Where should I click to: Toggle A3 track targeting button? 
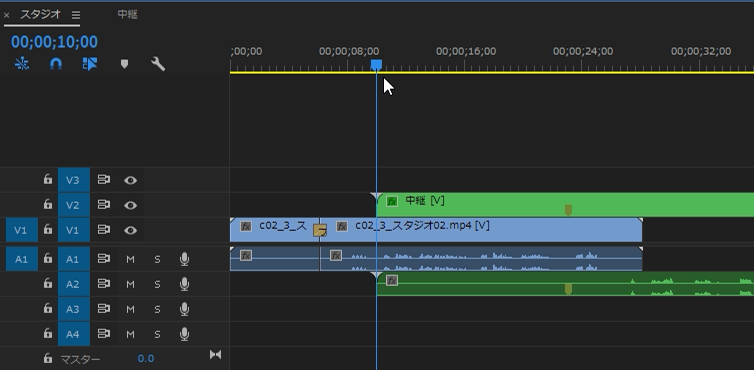tap(74, 309)
